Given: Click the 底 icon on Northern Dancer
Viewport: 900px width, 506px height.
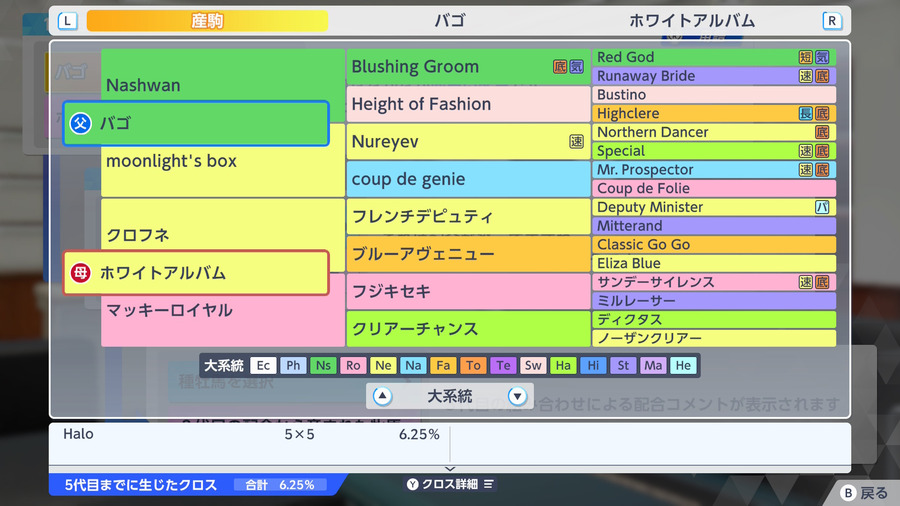Looking at the screenshot, I should pos(822,132).
